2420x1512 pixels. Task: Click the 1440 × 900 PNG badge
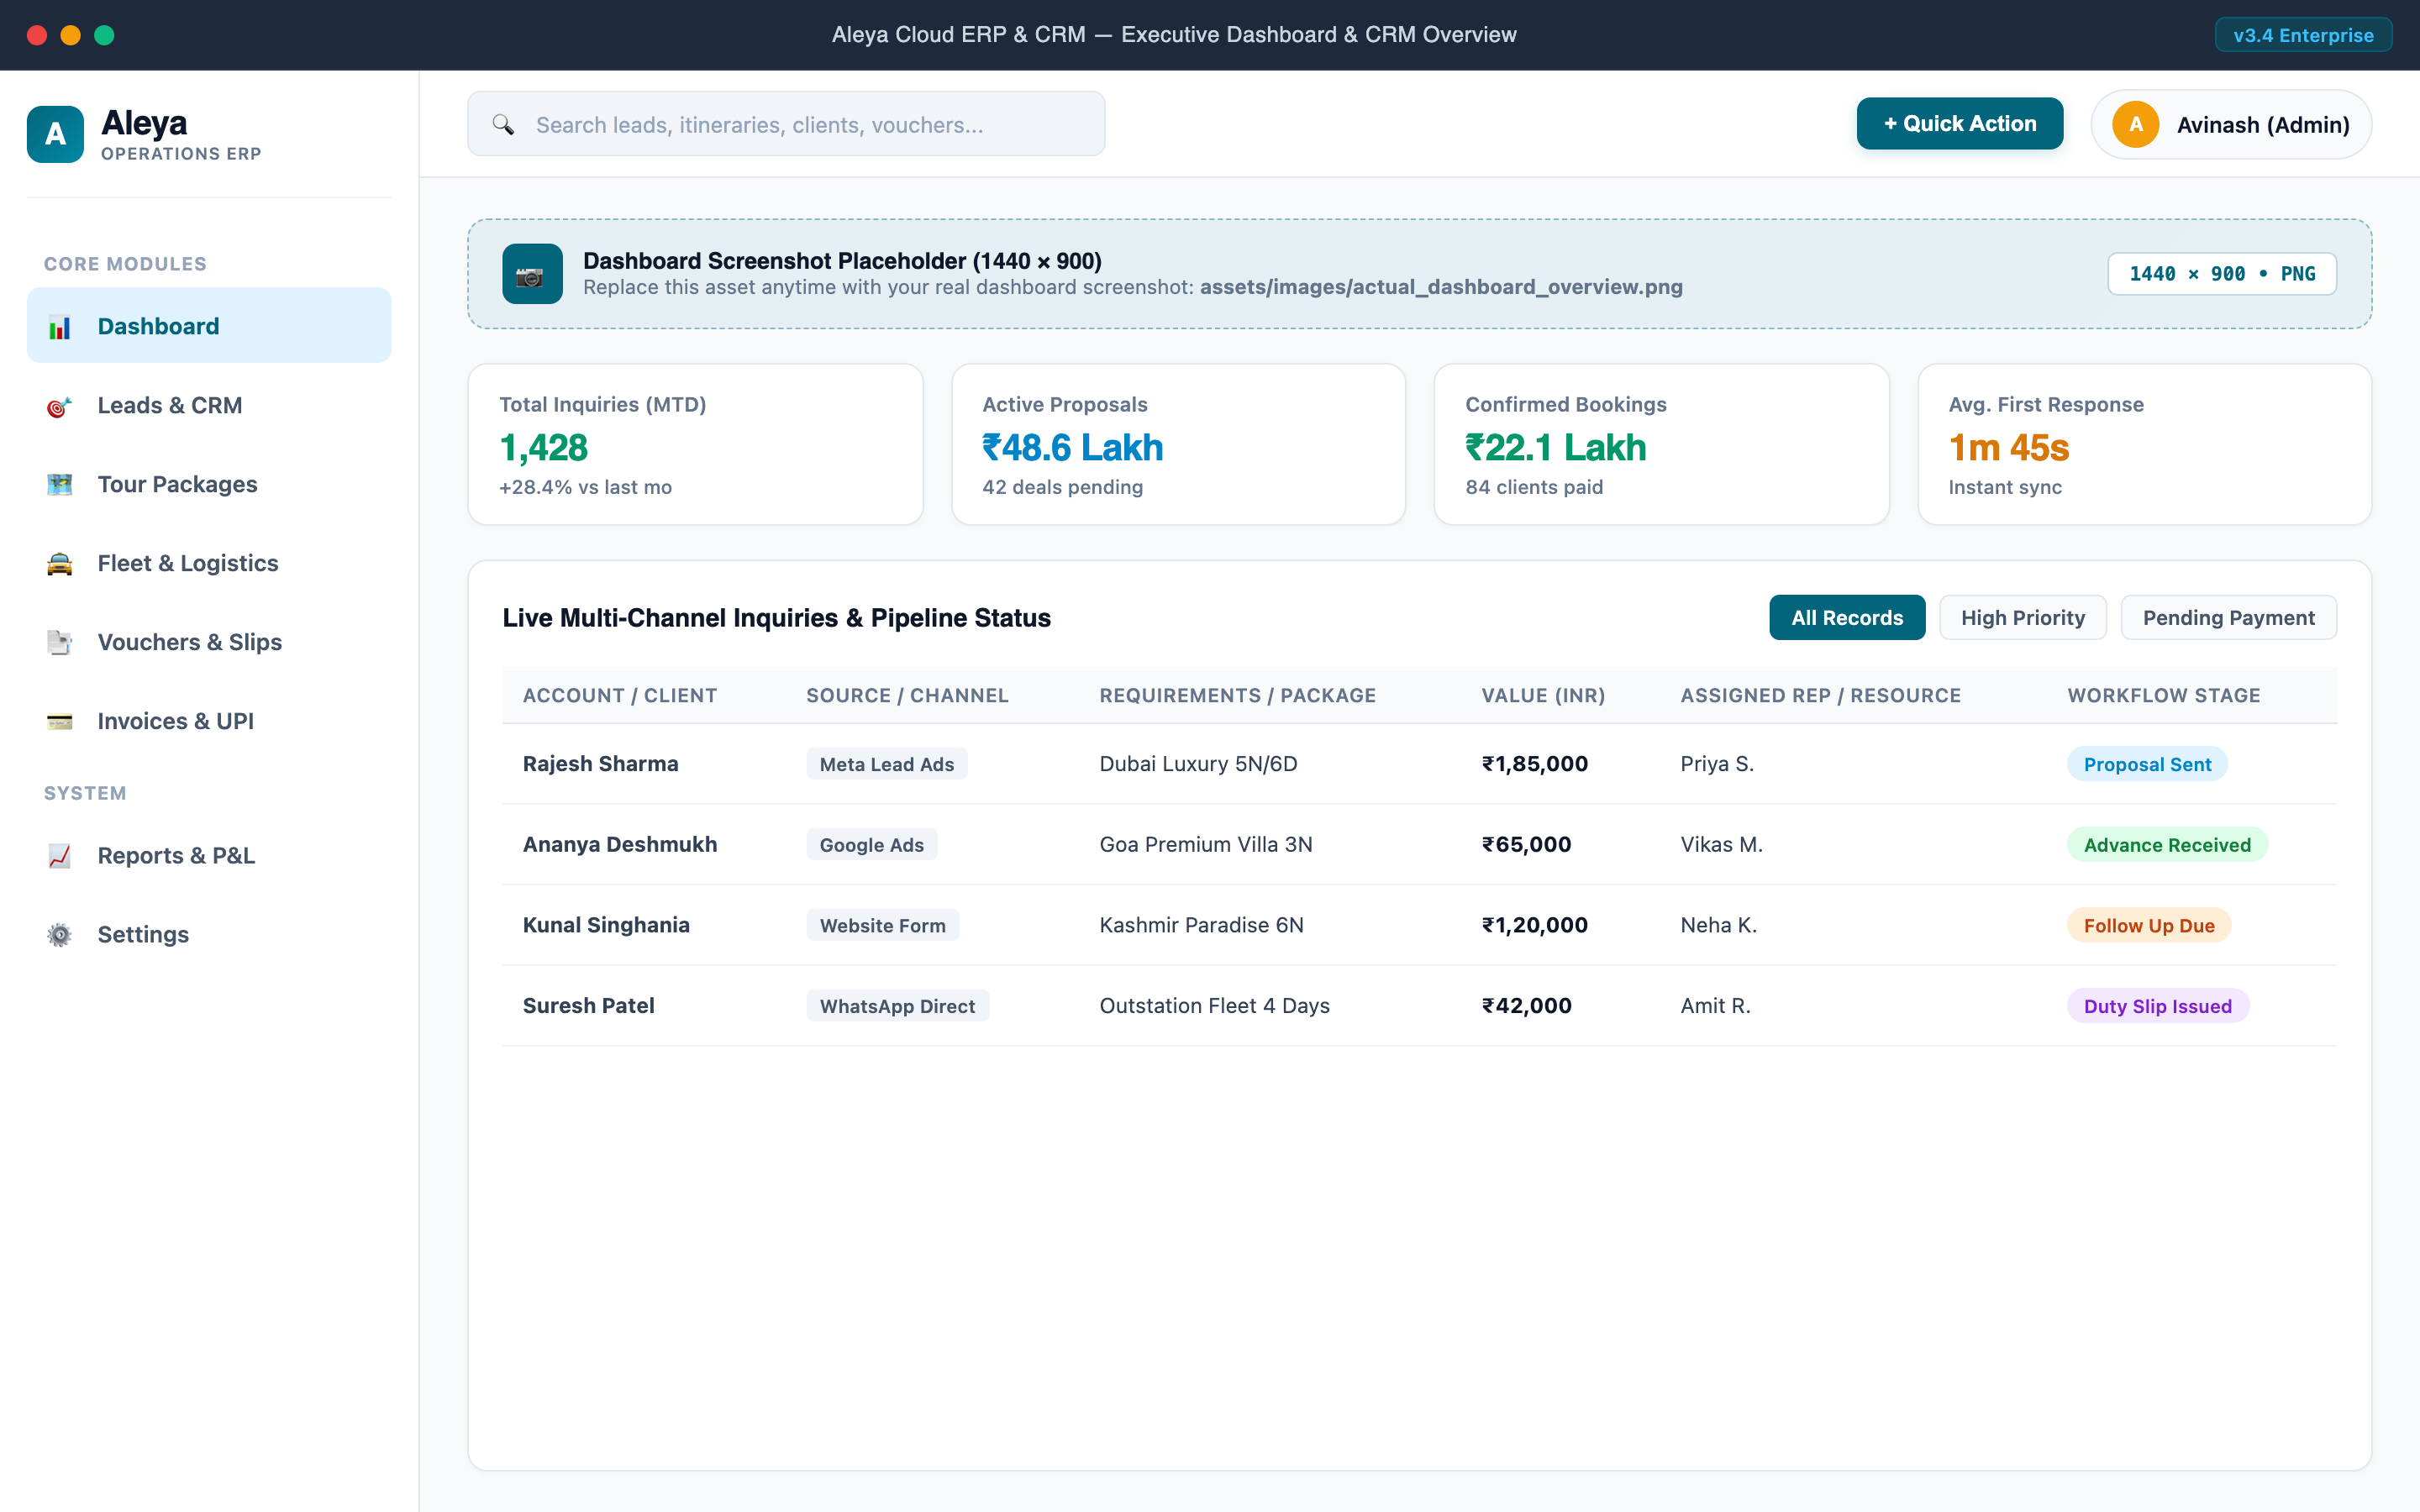(2222, 274)
